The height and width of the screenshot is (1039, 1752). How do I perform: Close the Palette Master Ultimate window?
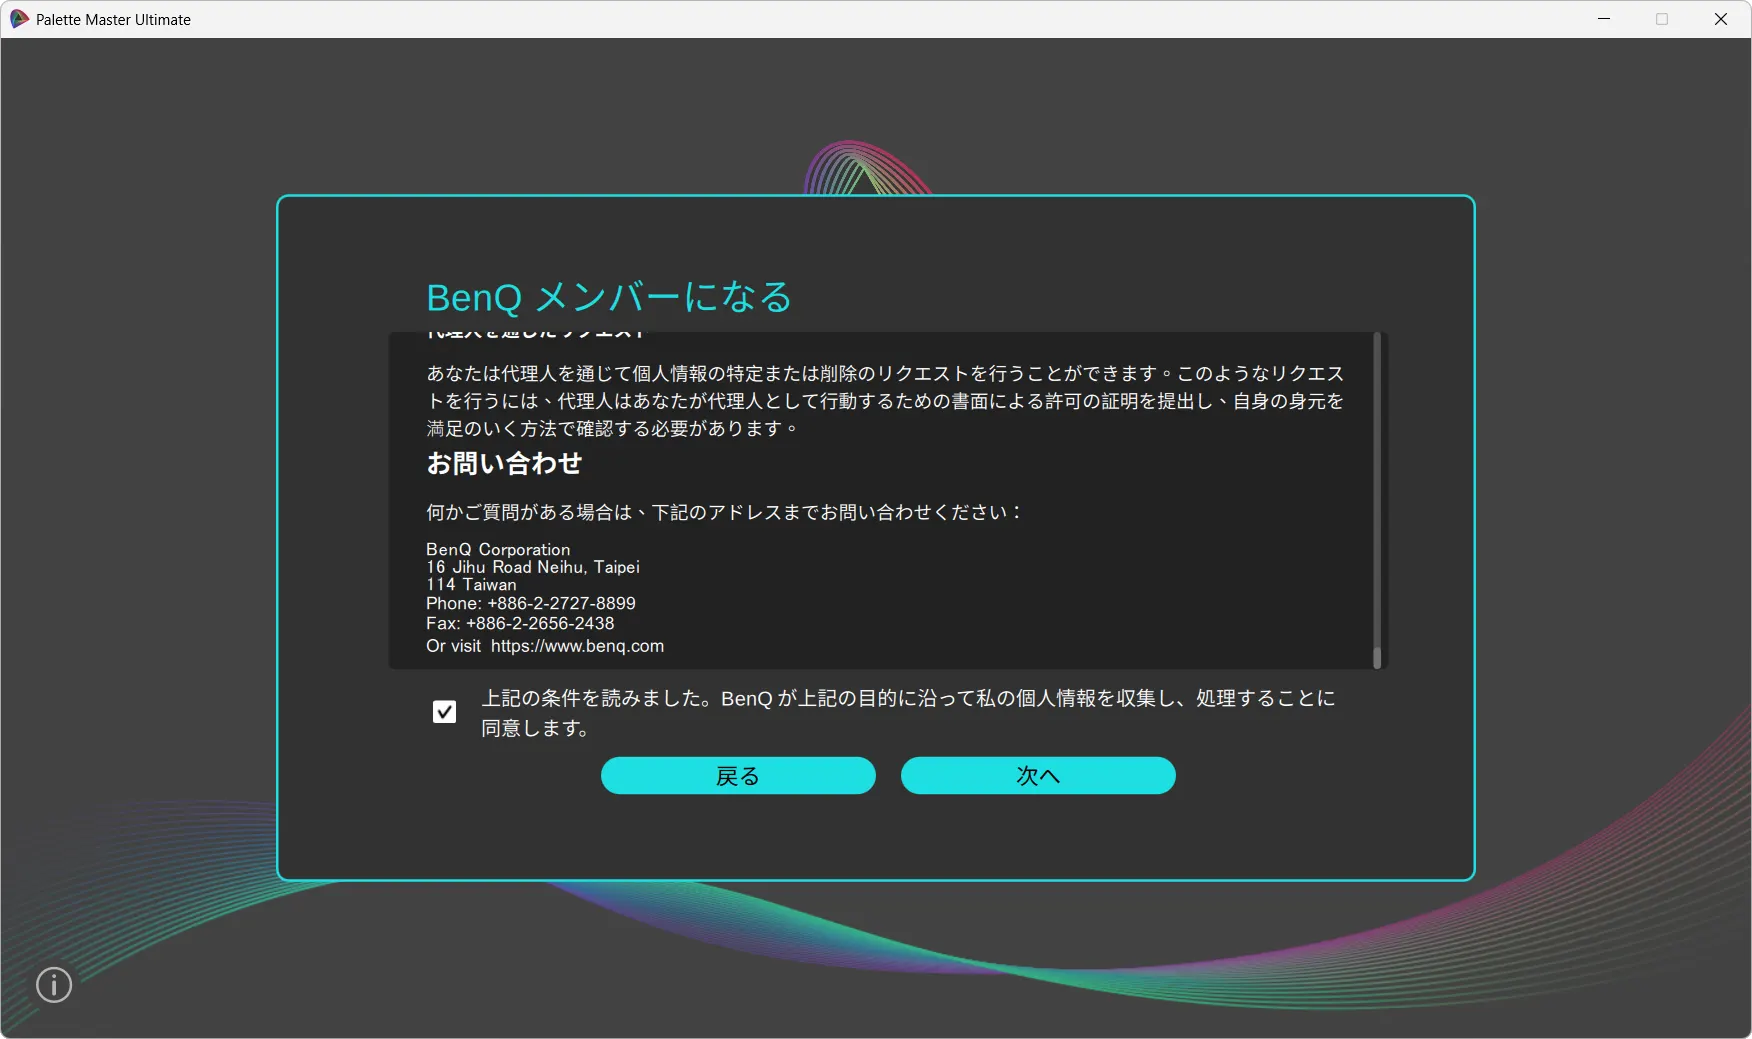pyautogui.click(x=1721, y=19)
